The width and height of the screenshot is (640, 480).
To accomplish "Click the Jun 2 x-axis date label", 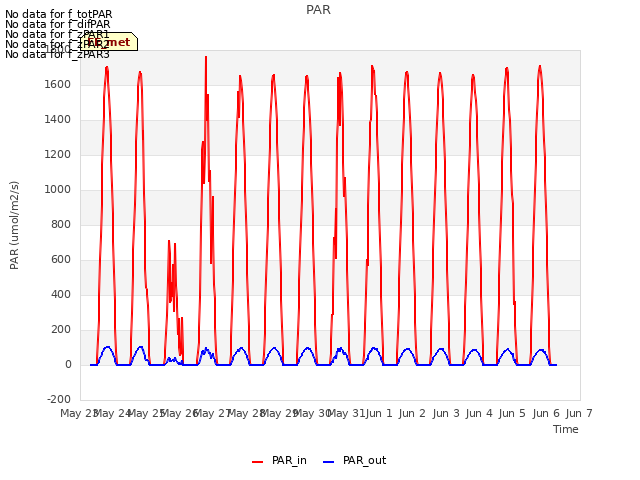I will pyautogui.click(x=412, y=413).
